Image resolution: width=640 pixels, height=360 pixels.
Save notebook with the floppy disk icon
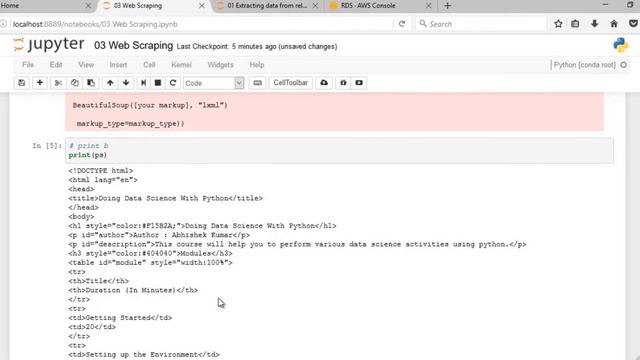click(22, 83)
